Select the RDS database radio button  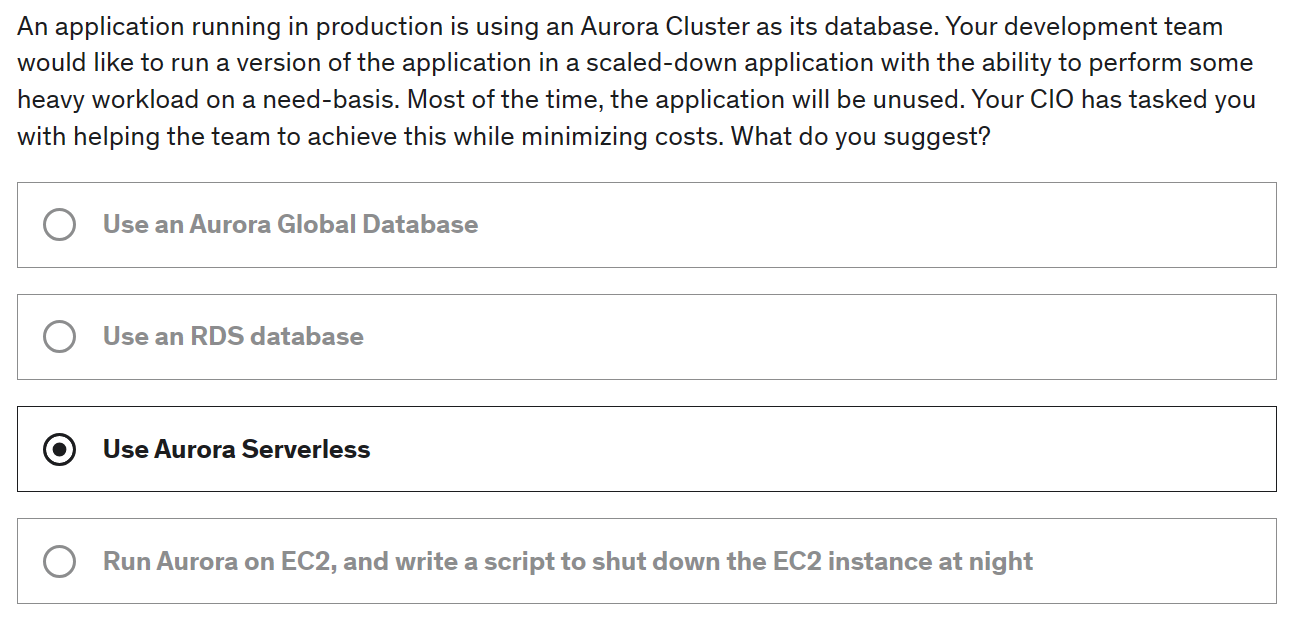59,337
